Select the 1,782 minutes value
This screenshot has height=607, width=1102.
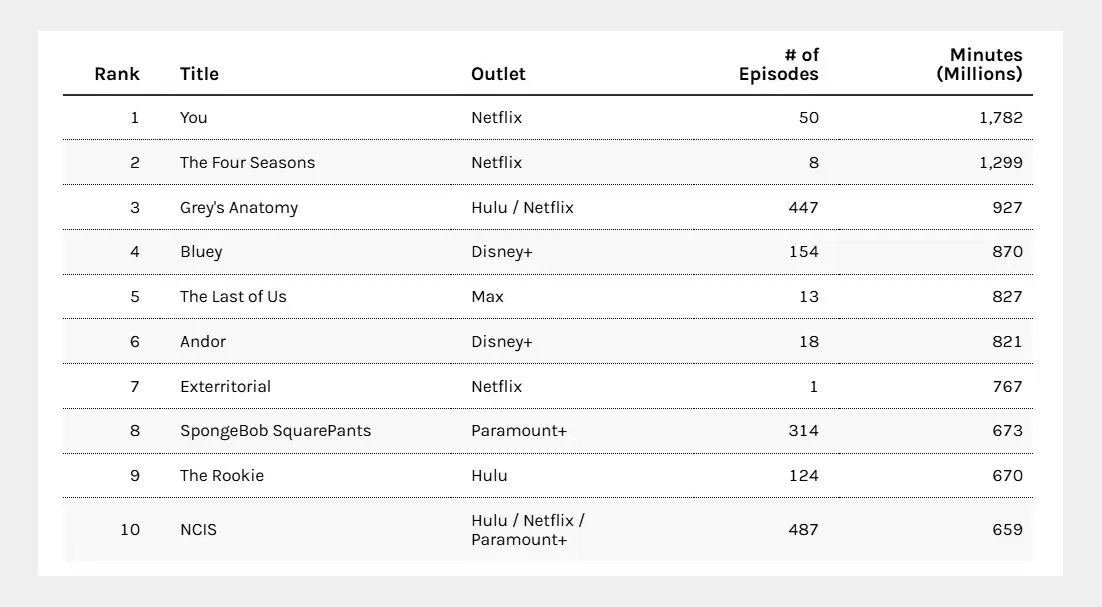1001,117
